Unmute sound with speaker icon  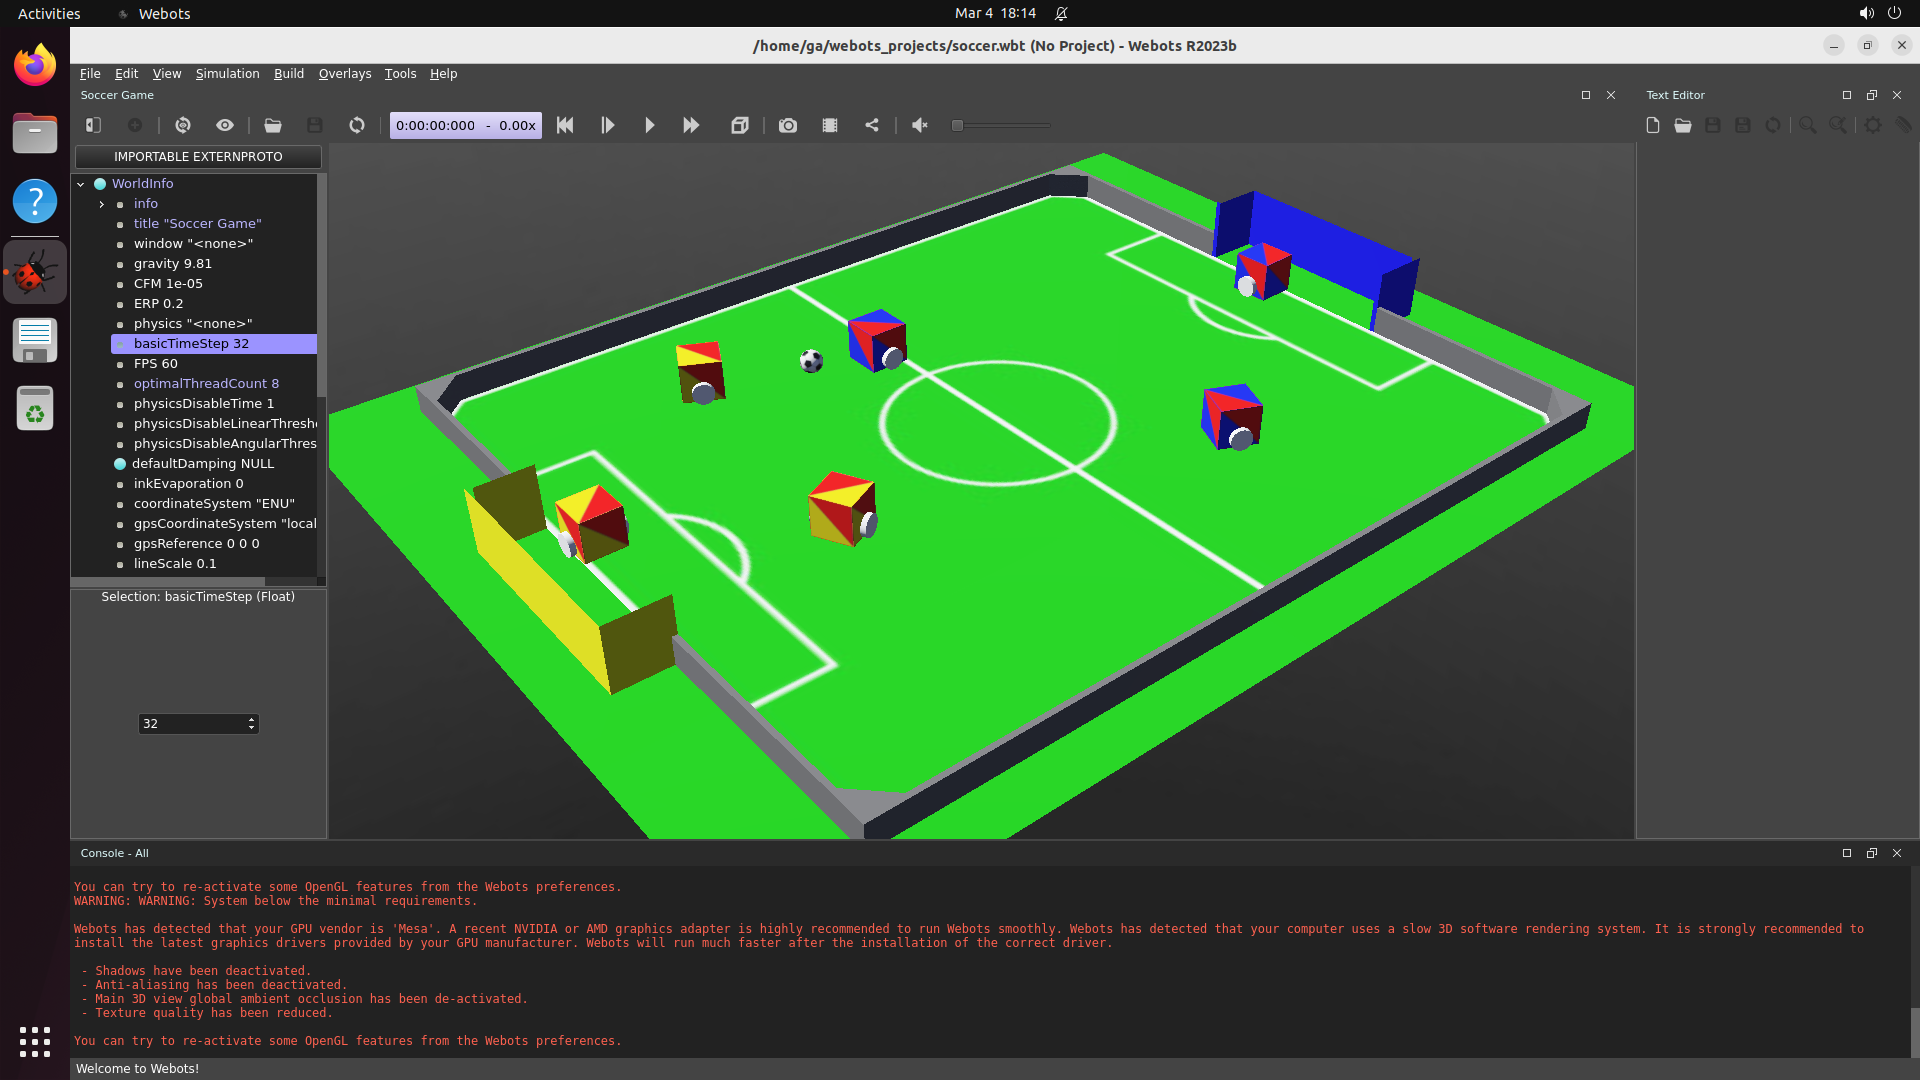point(920,125)
